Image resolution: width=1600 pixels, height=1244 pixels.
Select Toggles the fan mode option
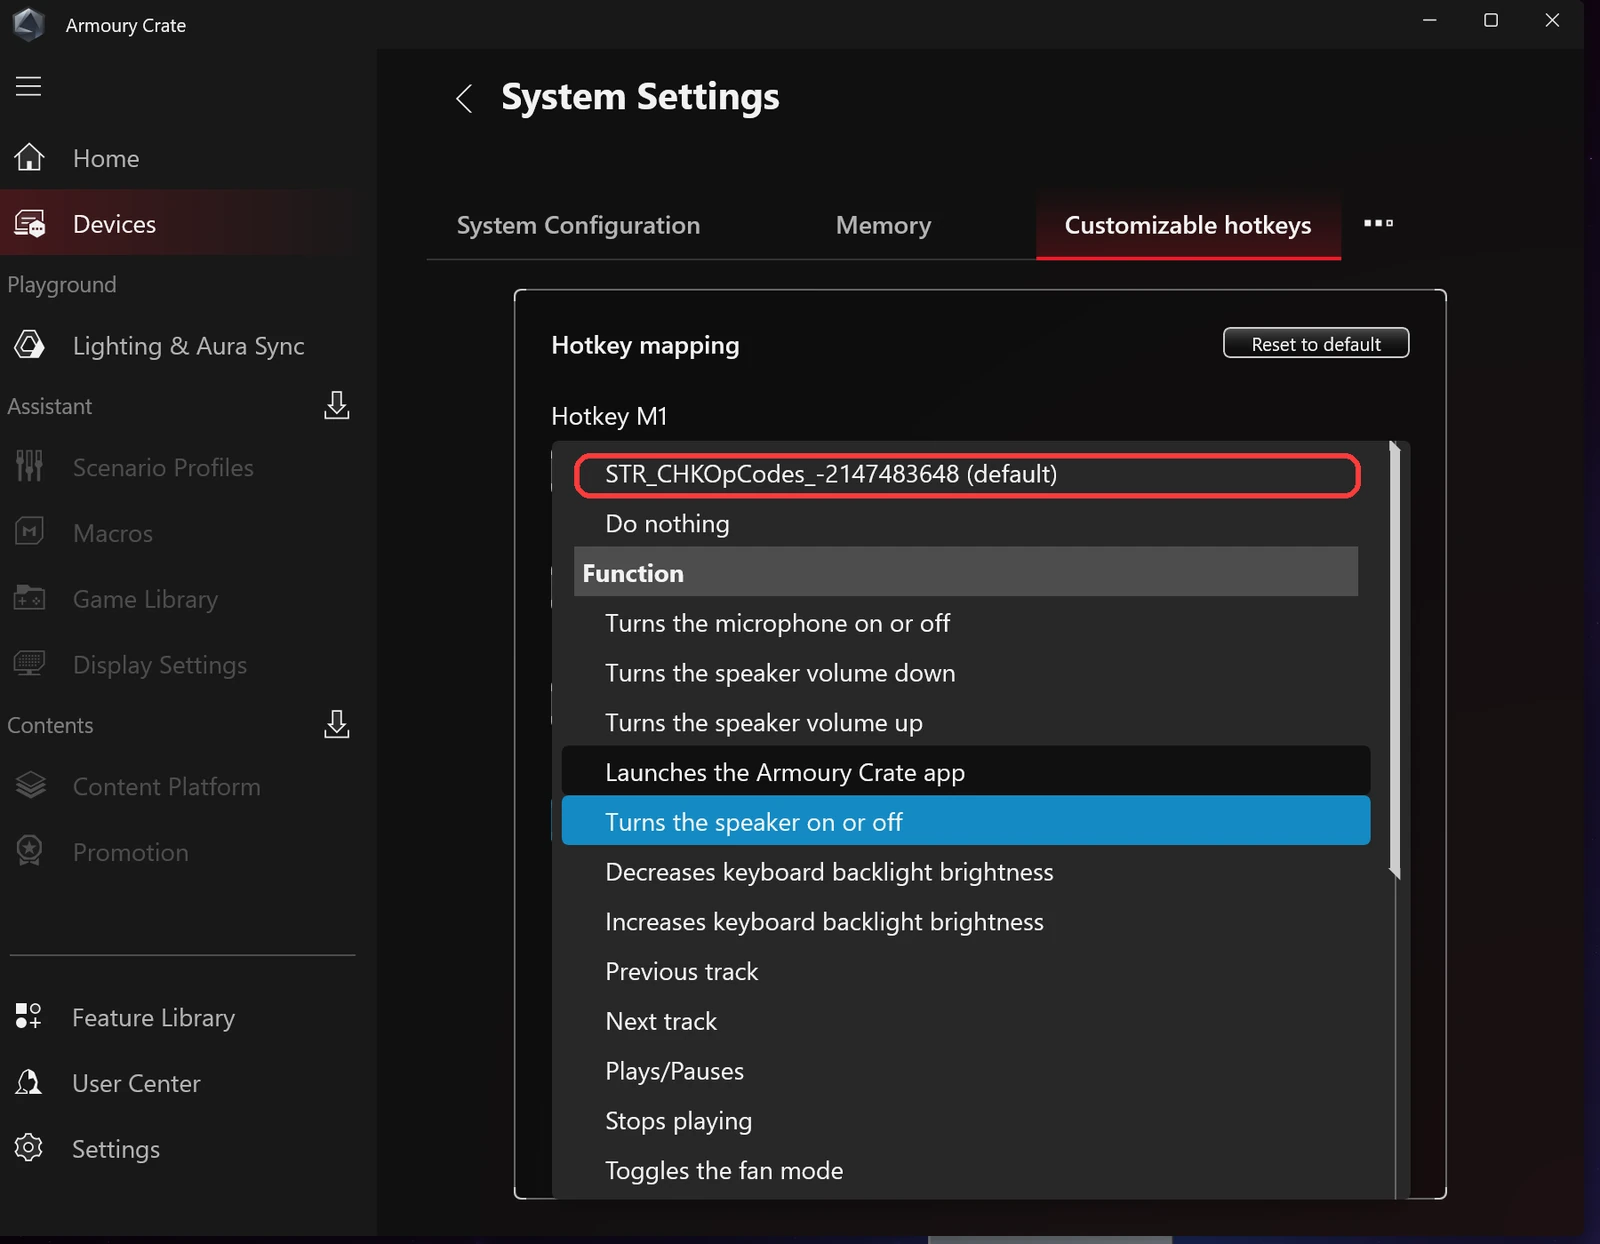pos(966,1171)
